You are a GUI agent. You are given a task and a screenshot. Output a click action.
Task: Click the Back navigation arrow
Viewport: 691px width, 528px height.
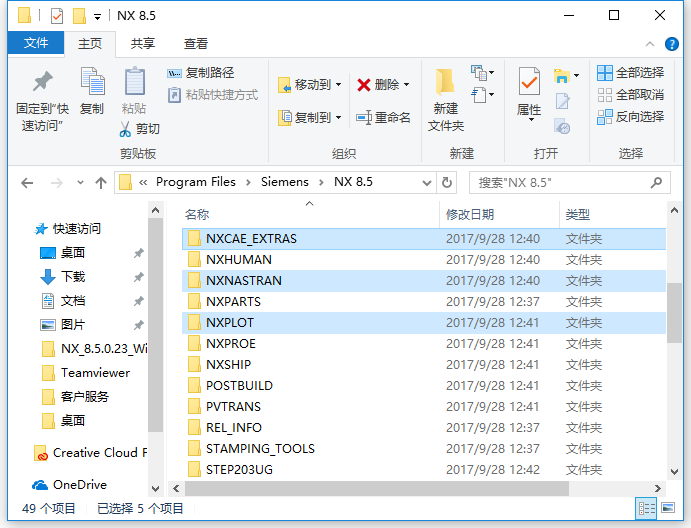coord(27,182)
